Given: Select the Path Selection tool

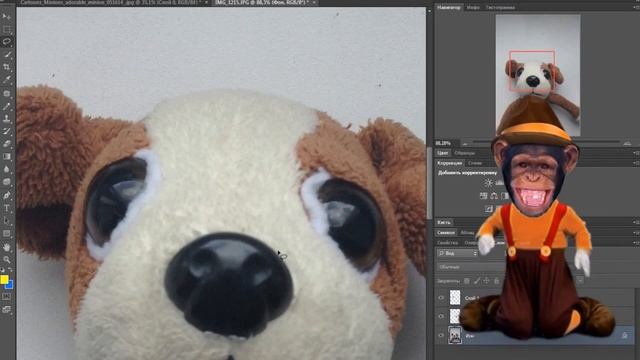Looking at the screenshot, I should [x=7, y=221].
